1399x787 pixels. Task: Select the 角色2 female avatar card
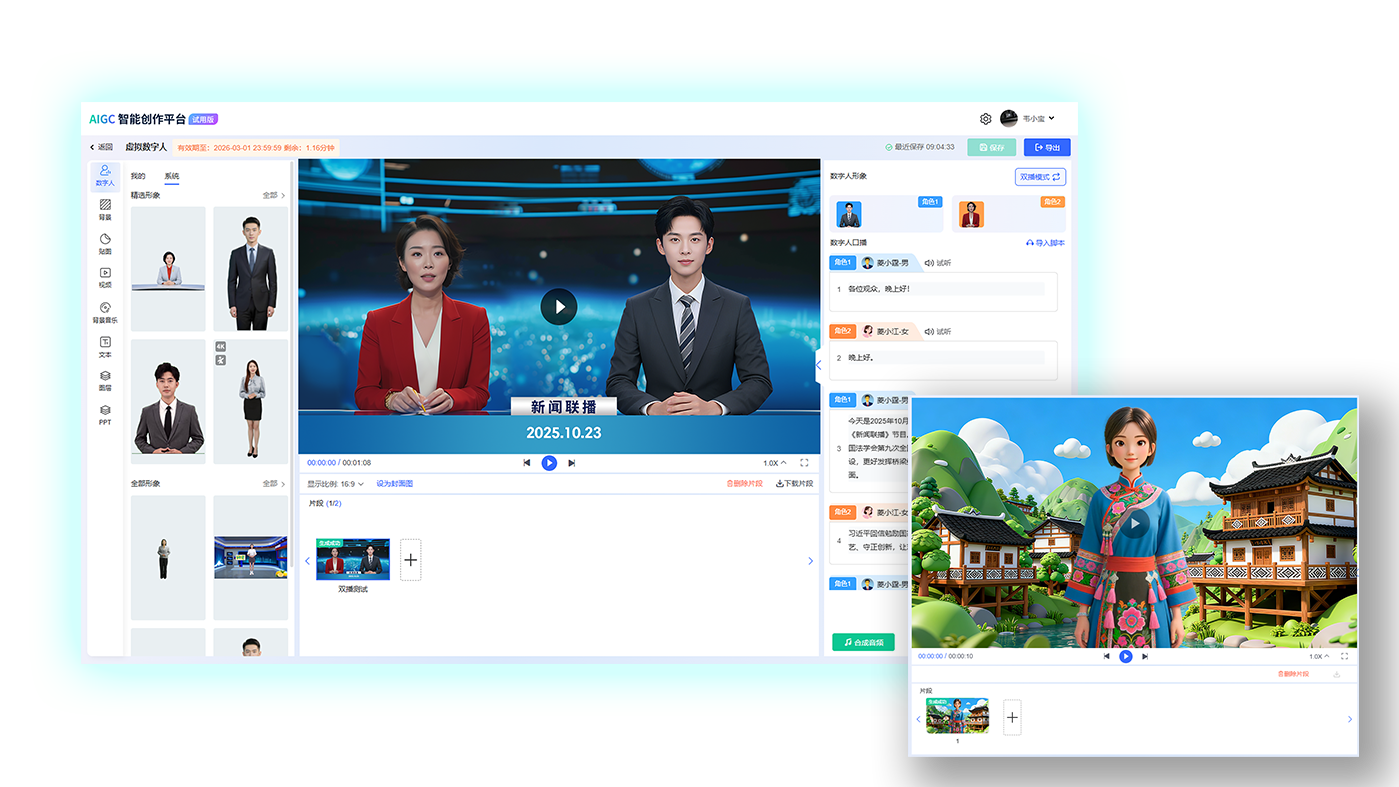tap(1008, 214)
